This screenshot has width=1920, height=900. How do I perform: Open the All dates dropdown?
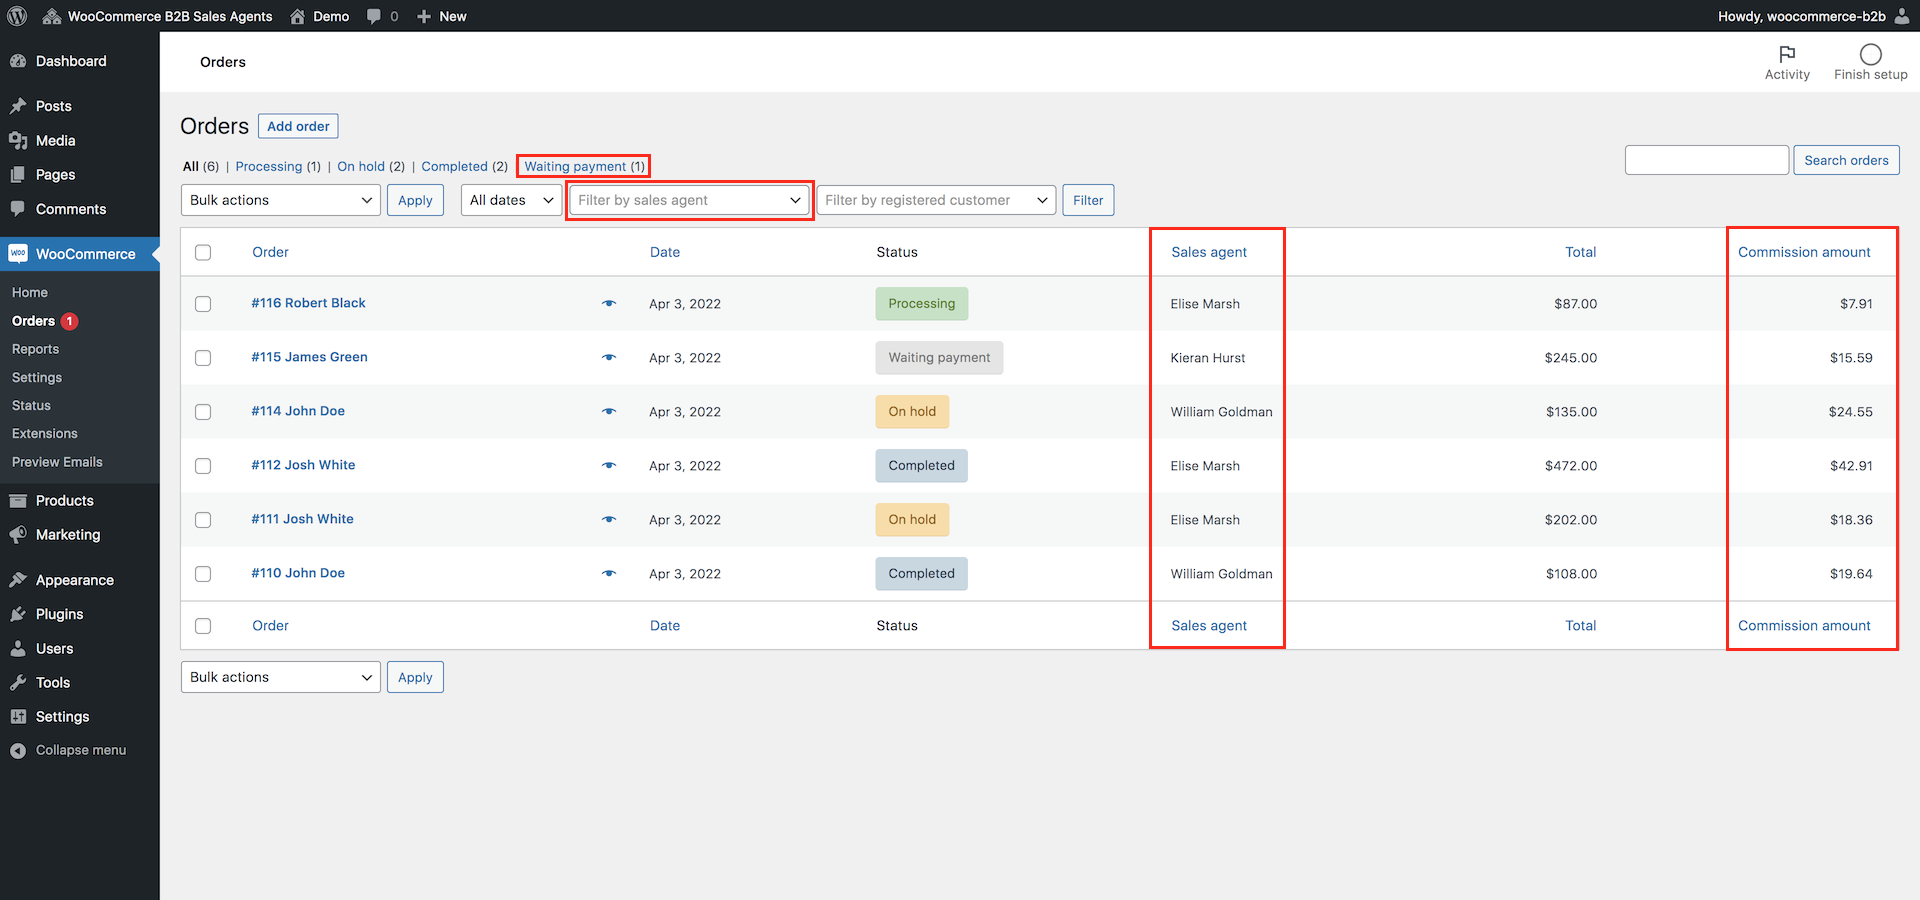511,200
